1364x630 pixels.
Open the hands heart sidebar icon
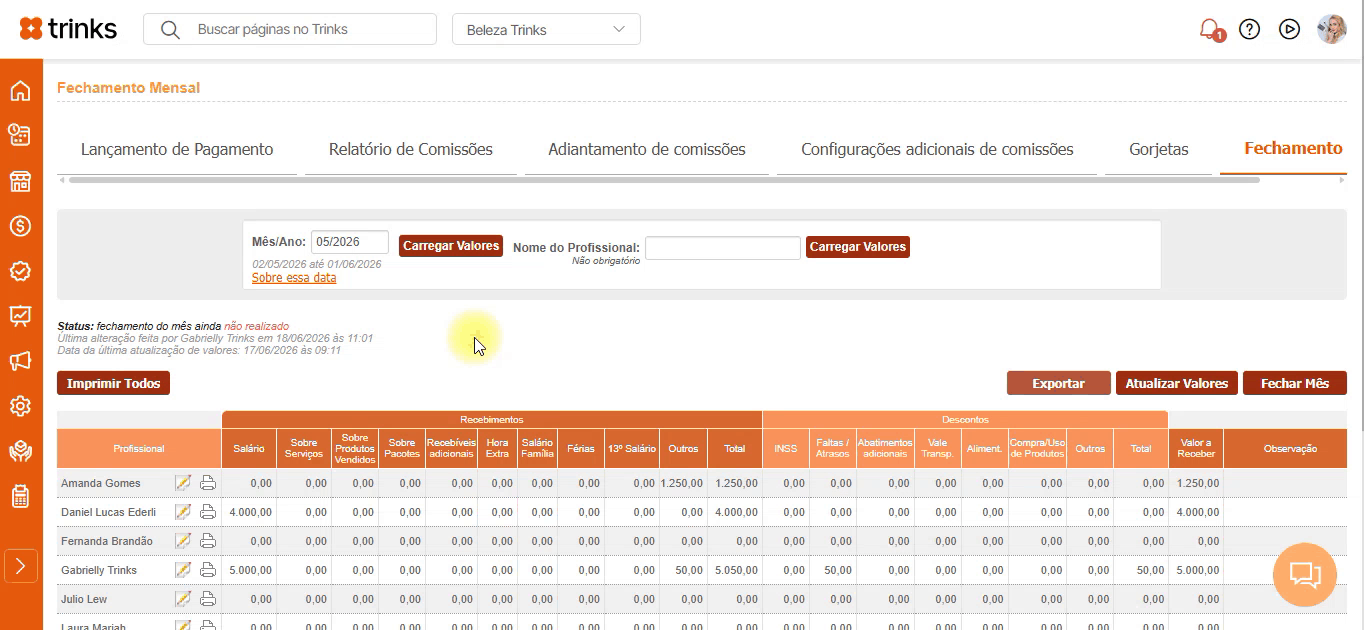coord(20,451)
